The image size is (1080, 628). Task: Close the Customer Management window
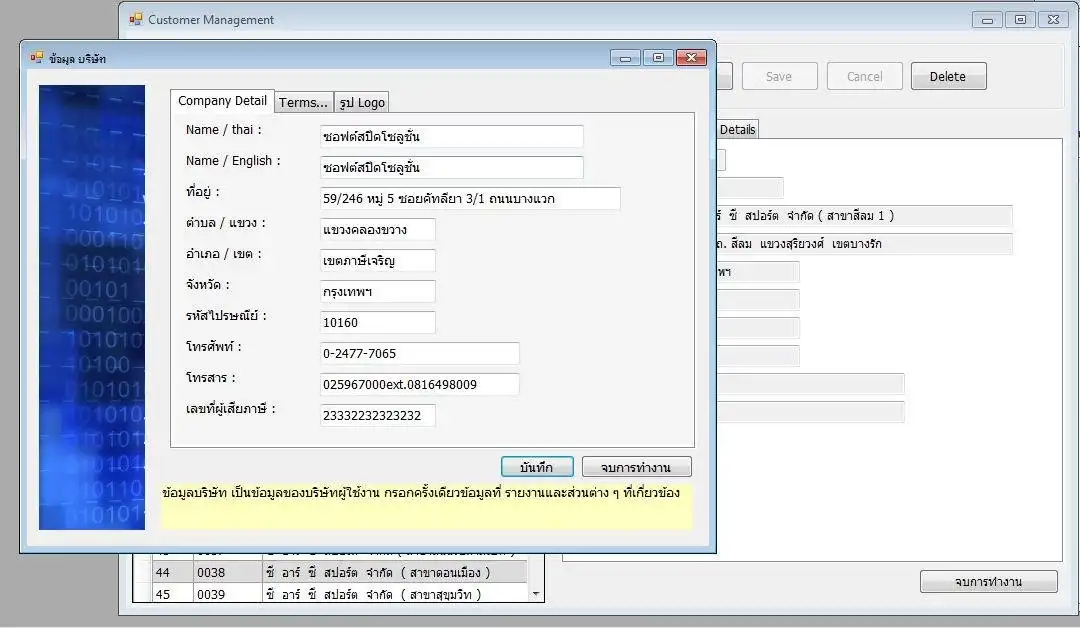click(1053, 20)
